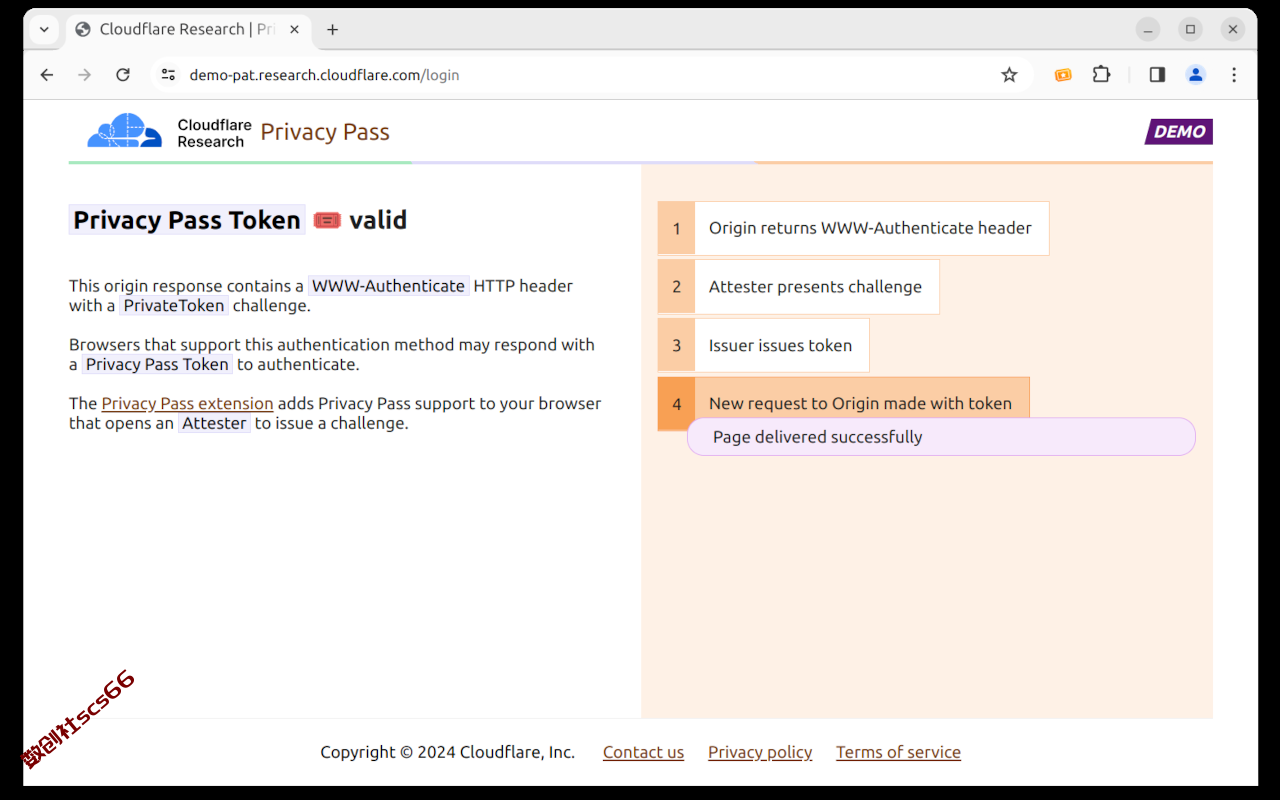Toggle the browser side panel
The width and height of the screenshot is (1280, 800).
[1157, 75]
